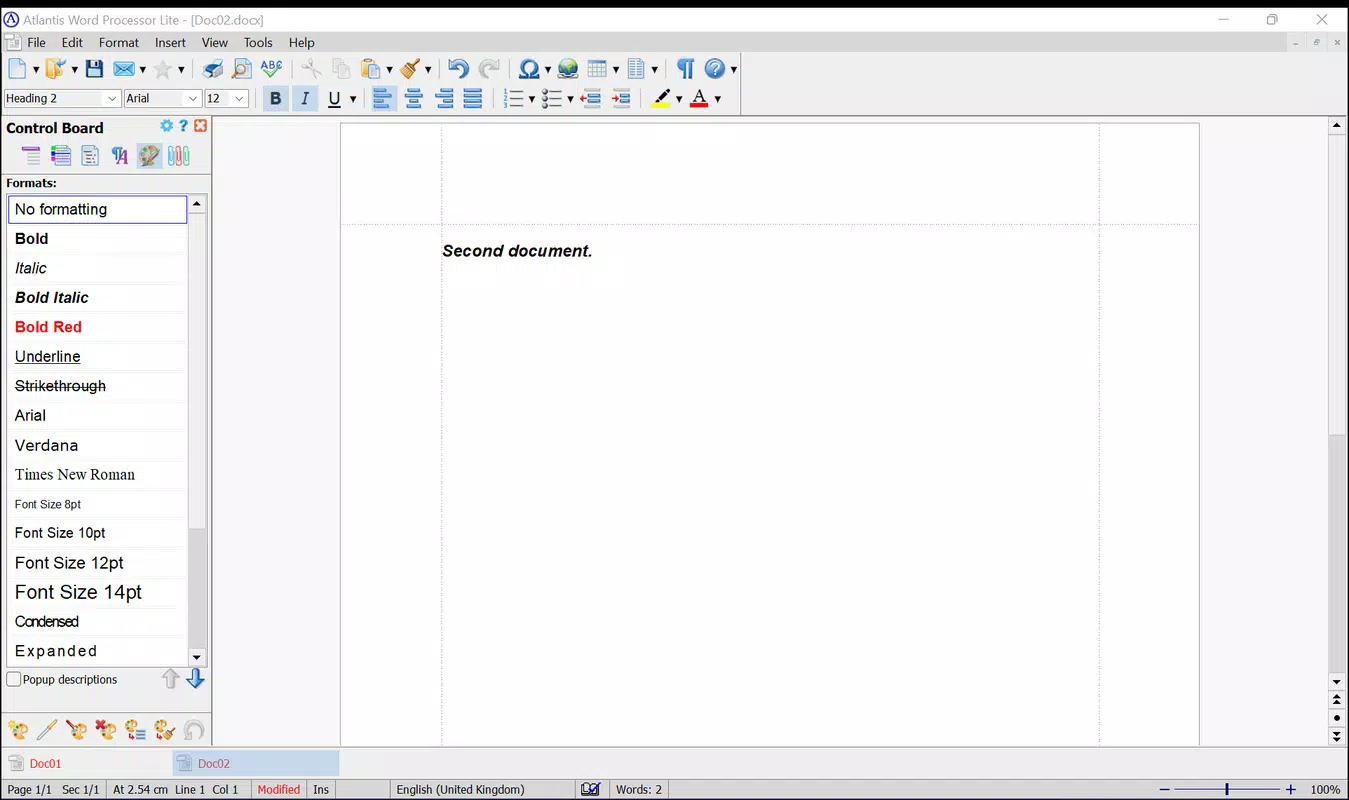Apply the Times New Roman format
1349x800 pixels.
click(x=97, y=474)
